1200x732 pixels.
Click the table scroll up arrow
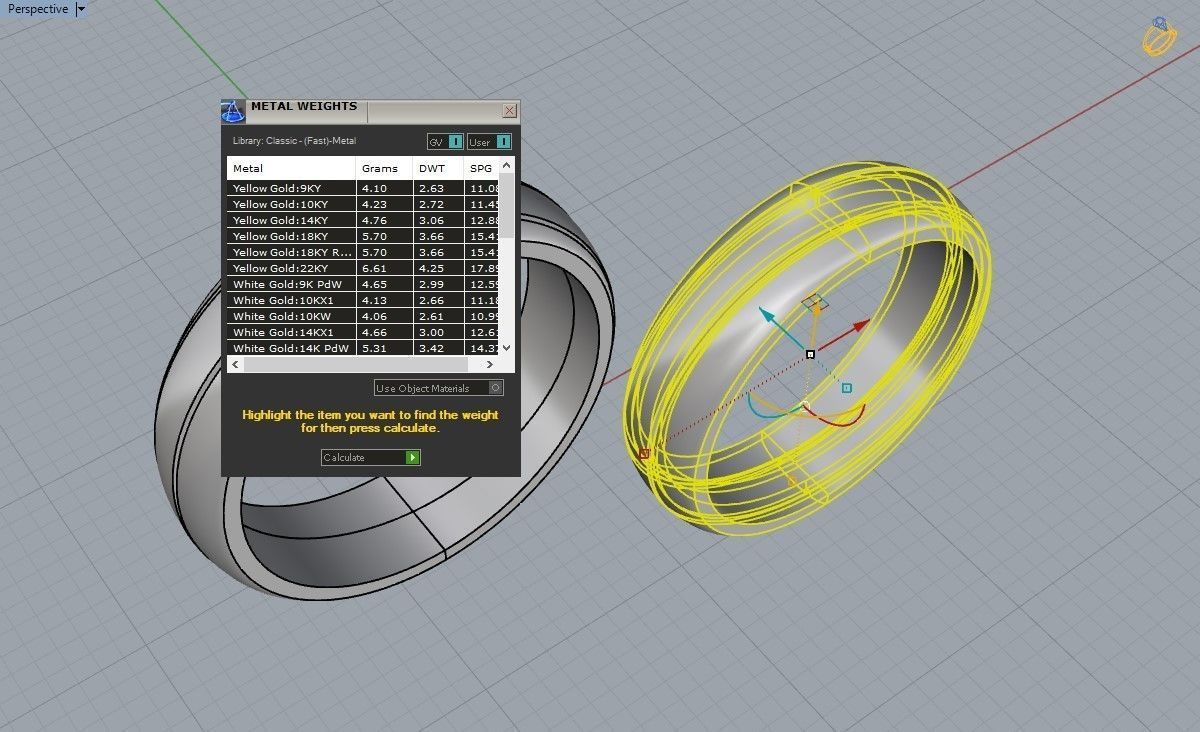(x=506, y=165)
